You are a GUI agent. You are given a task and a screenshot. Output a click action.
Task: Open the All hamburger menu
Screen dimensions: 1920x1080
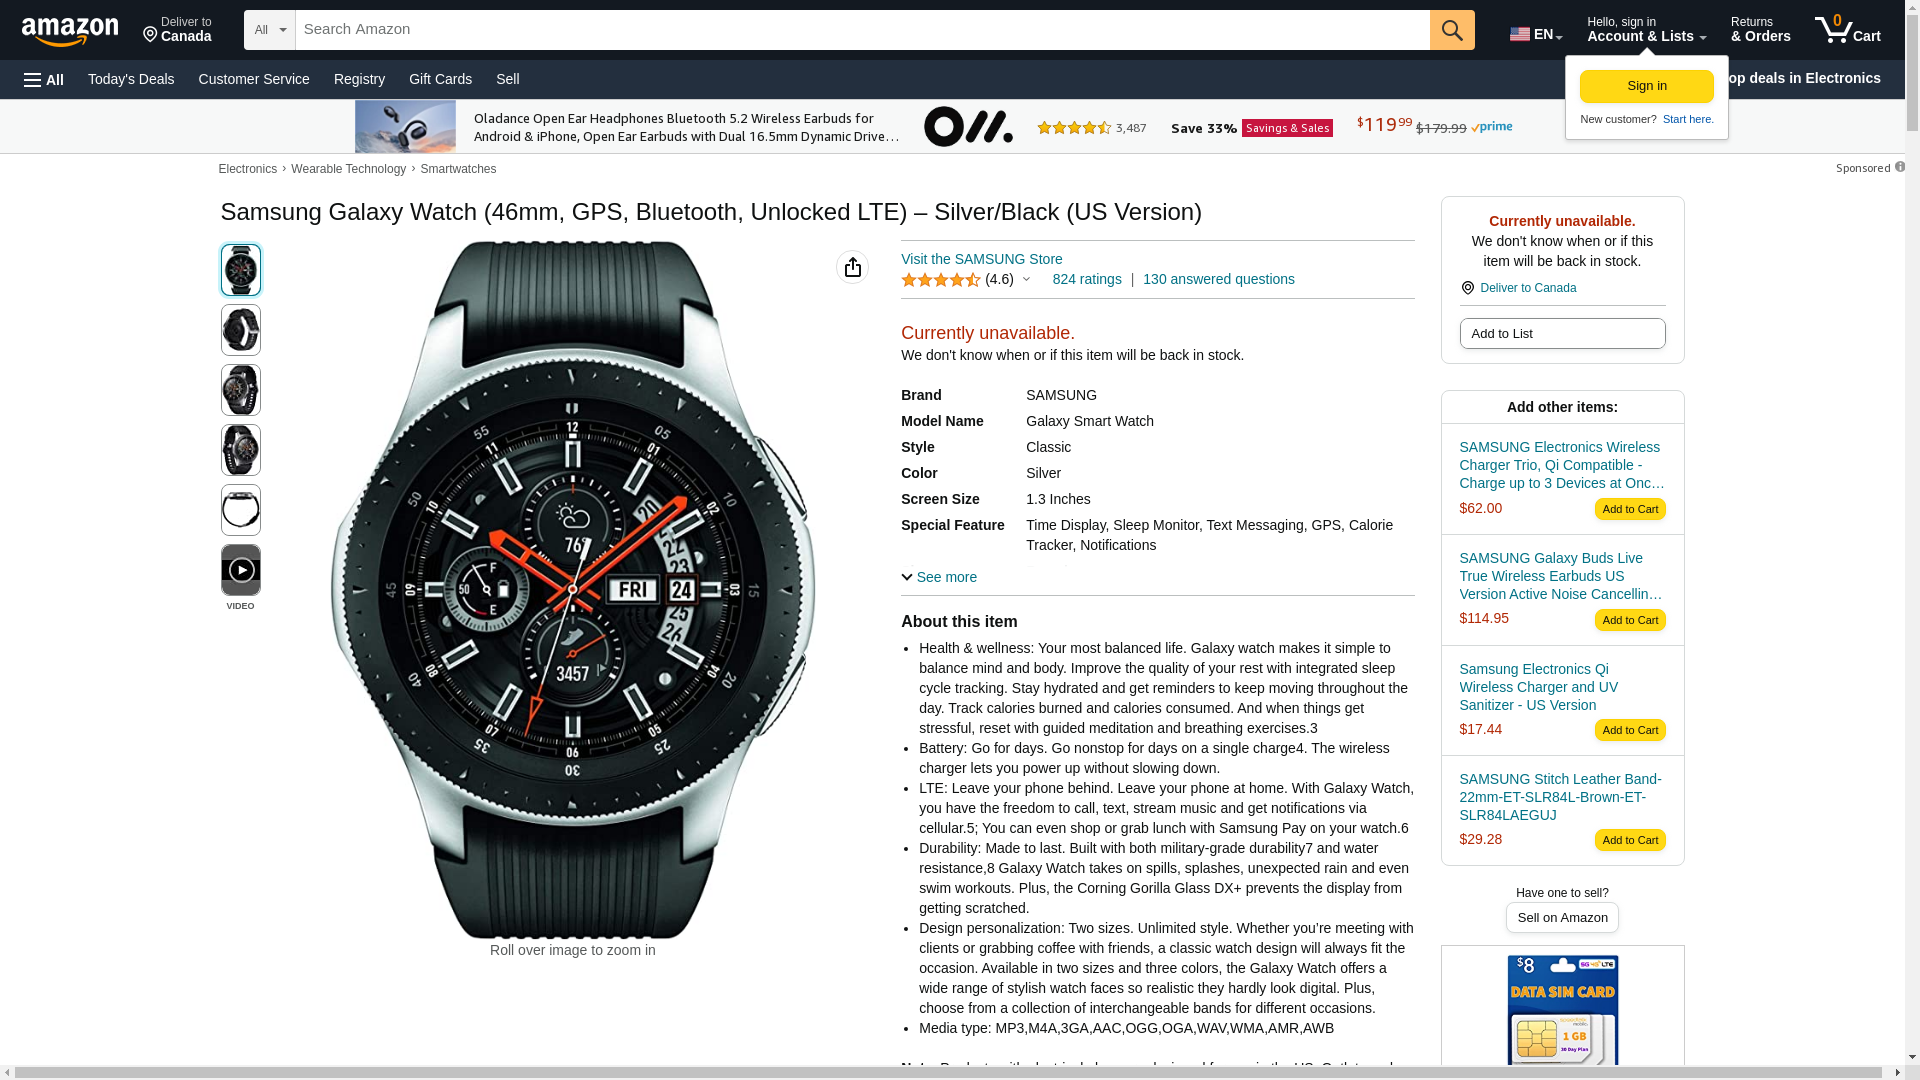(44, 79)
